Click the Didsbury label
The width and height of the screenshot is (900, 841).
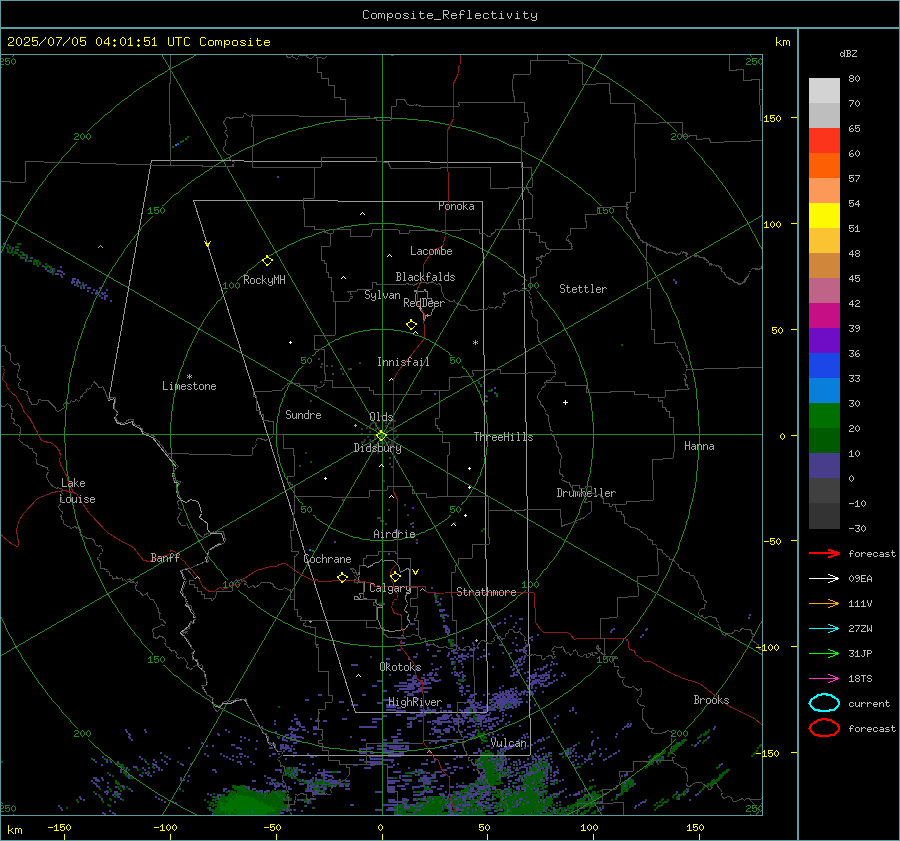click(377, 448)
